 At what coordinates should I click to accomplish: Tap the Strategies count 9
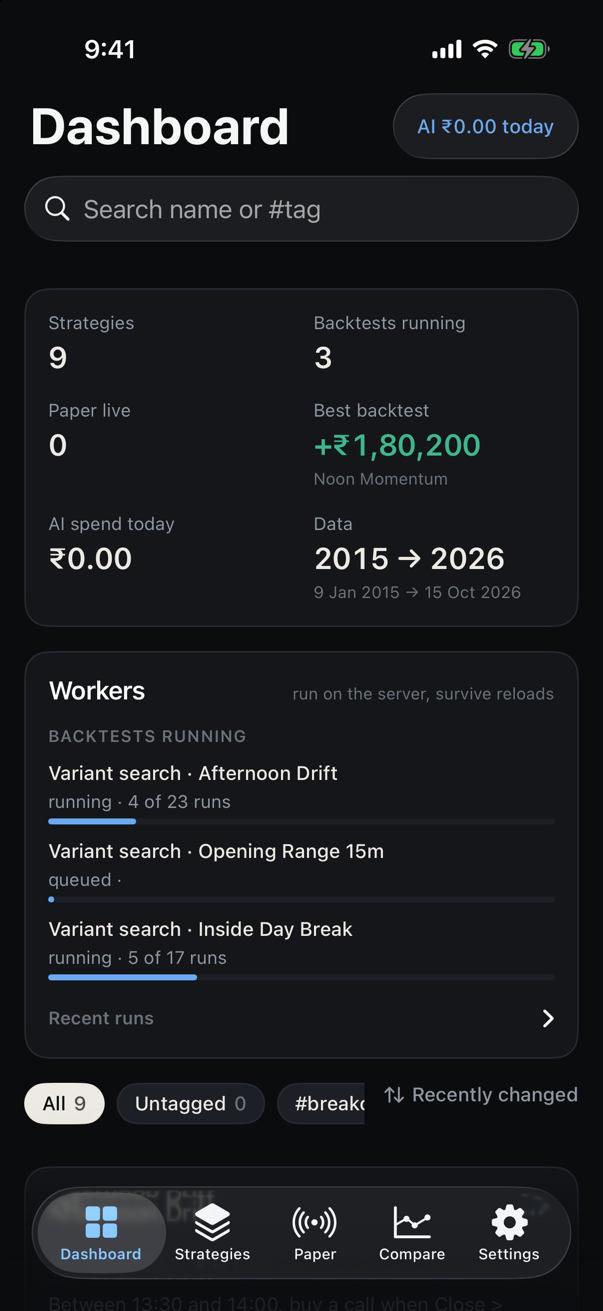tap(58, 358)
